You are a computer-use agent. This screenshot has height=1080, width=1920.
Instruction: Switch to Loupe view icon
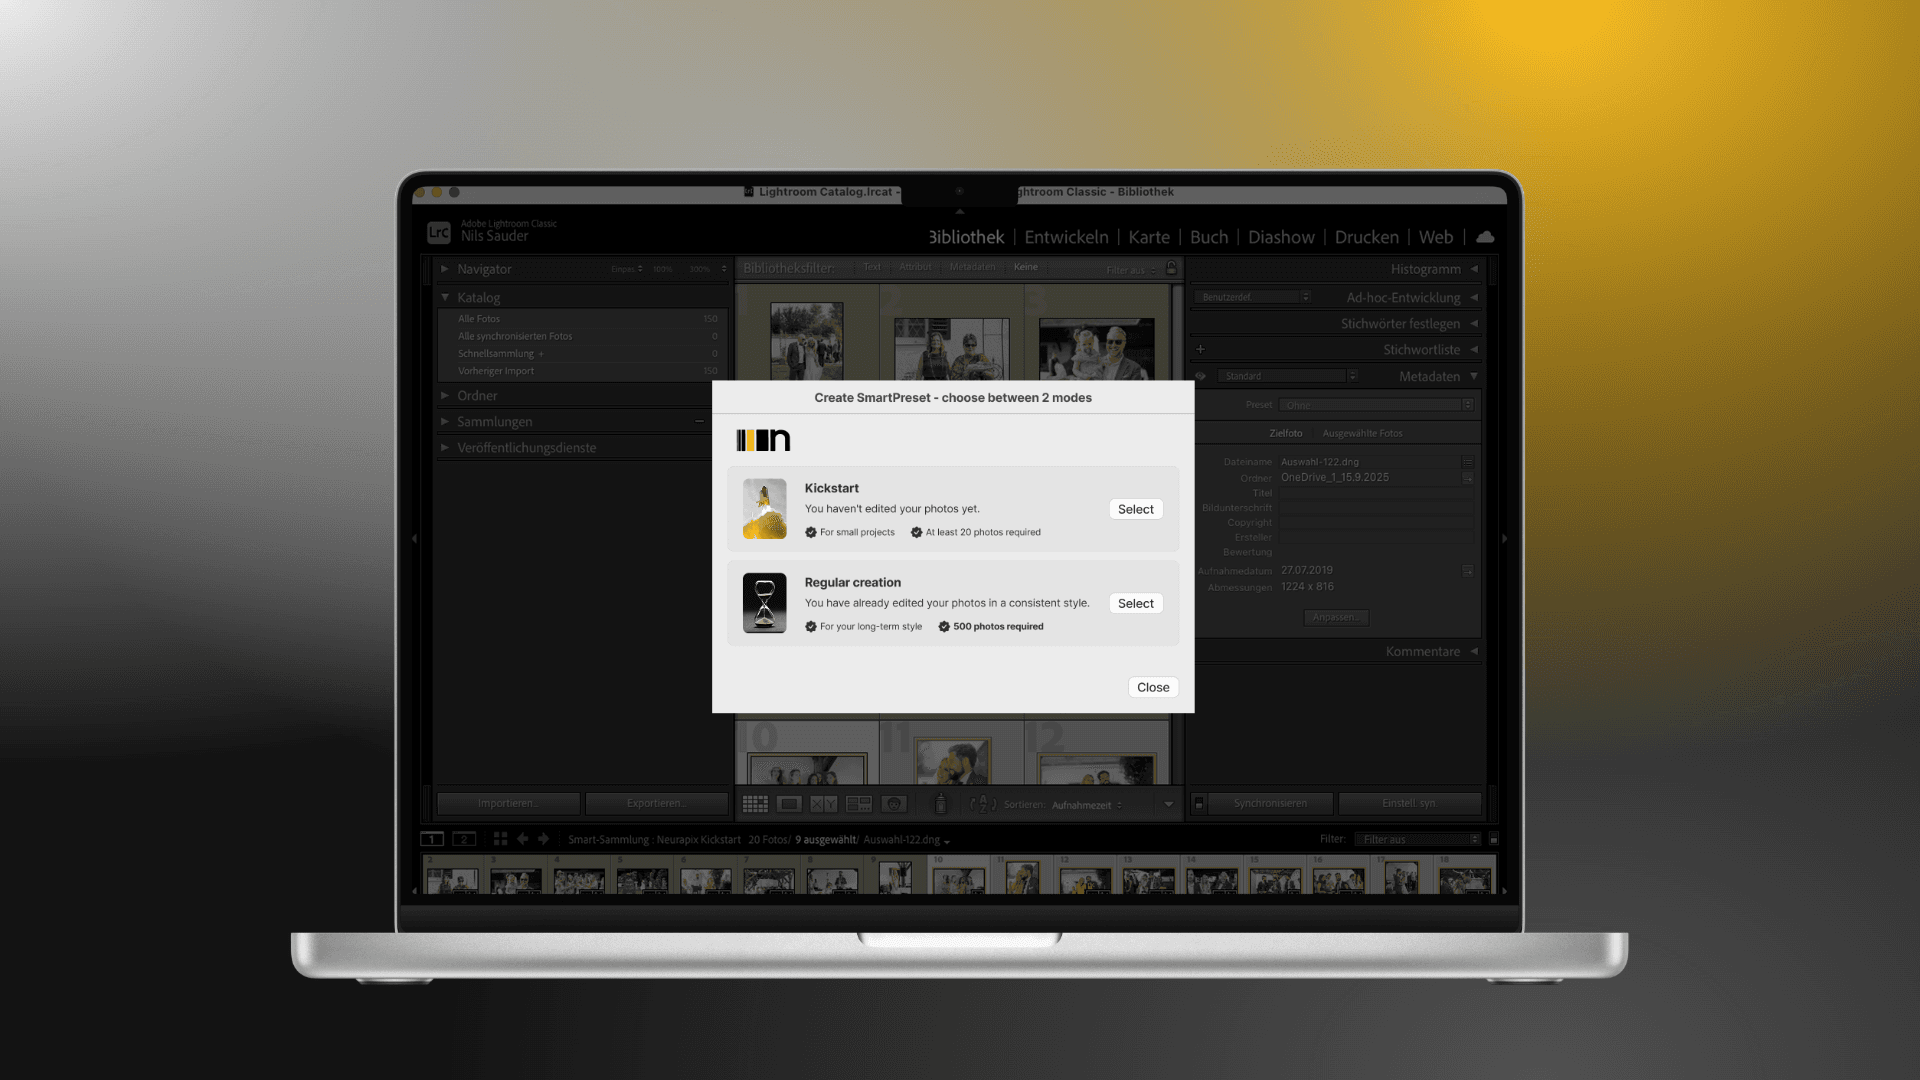pos(790,804)
